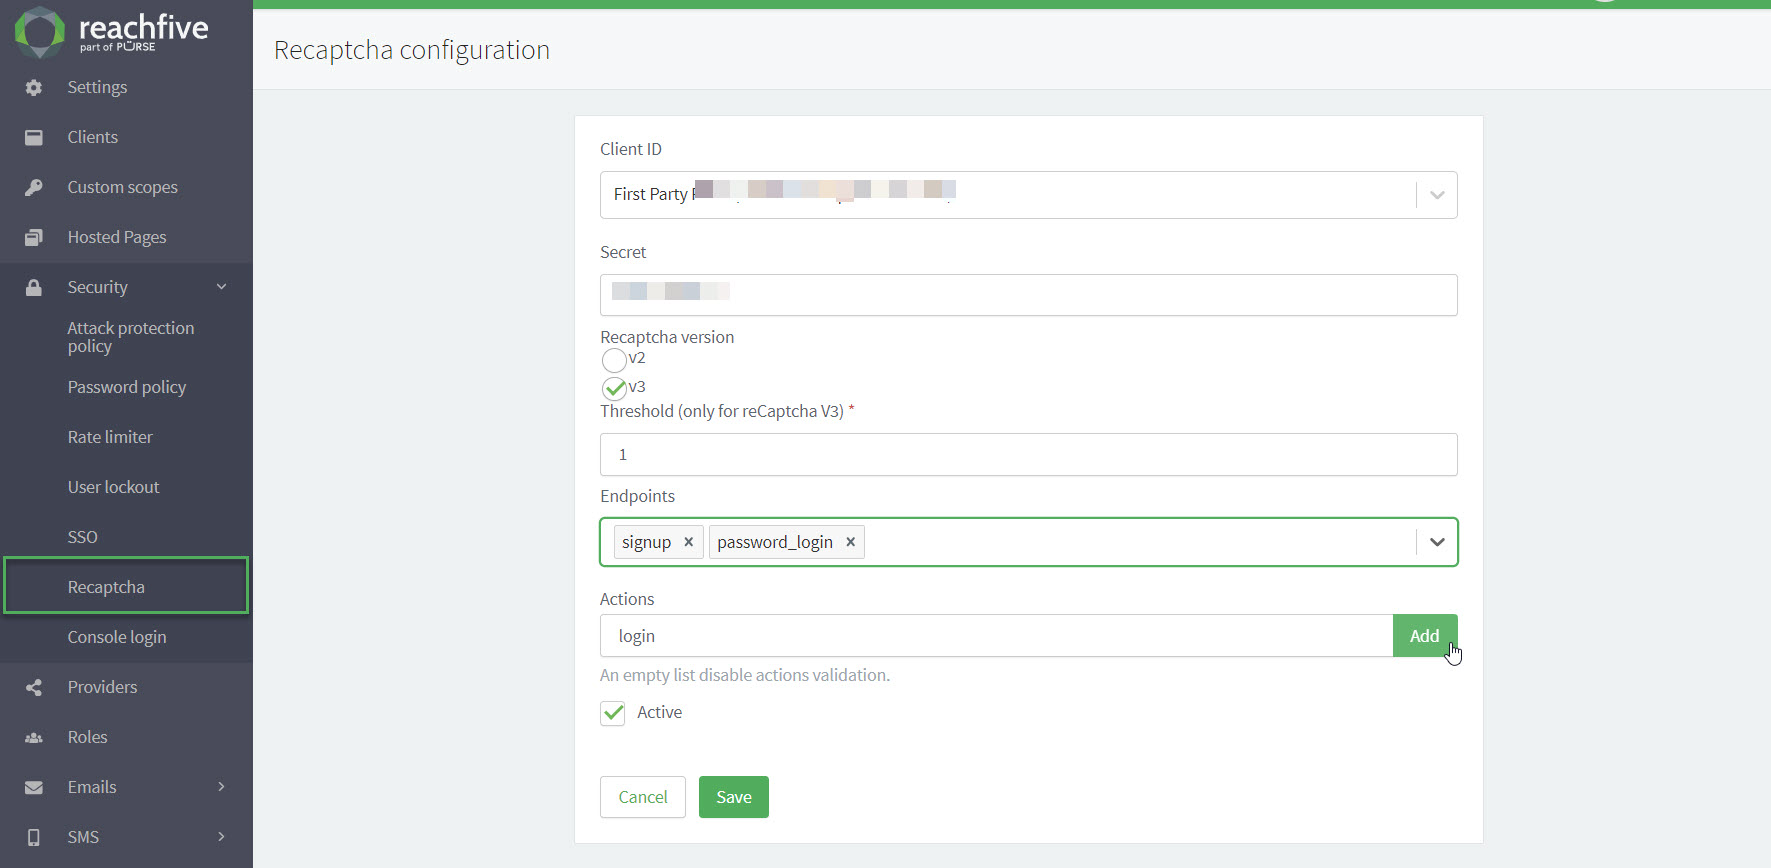This screenshot has width=1771, height=868.
Task: Toggle the Active checkbox
Action: [x=613, y=713]
